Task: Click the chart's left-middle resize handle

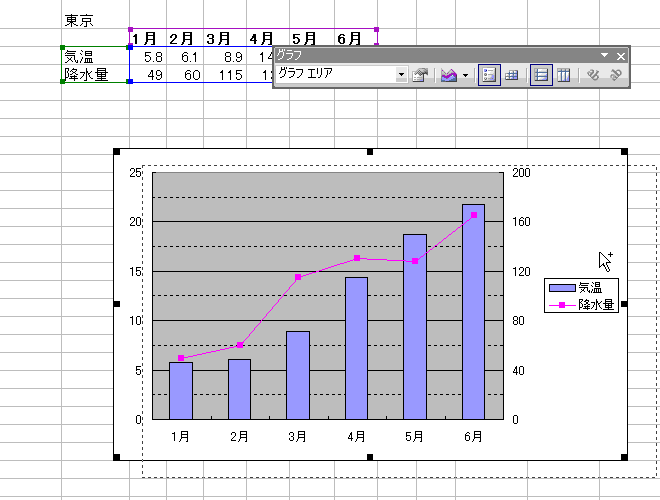Action: (x=117, y=304)
